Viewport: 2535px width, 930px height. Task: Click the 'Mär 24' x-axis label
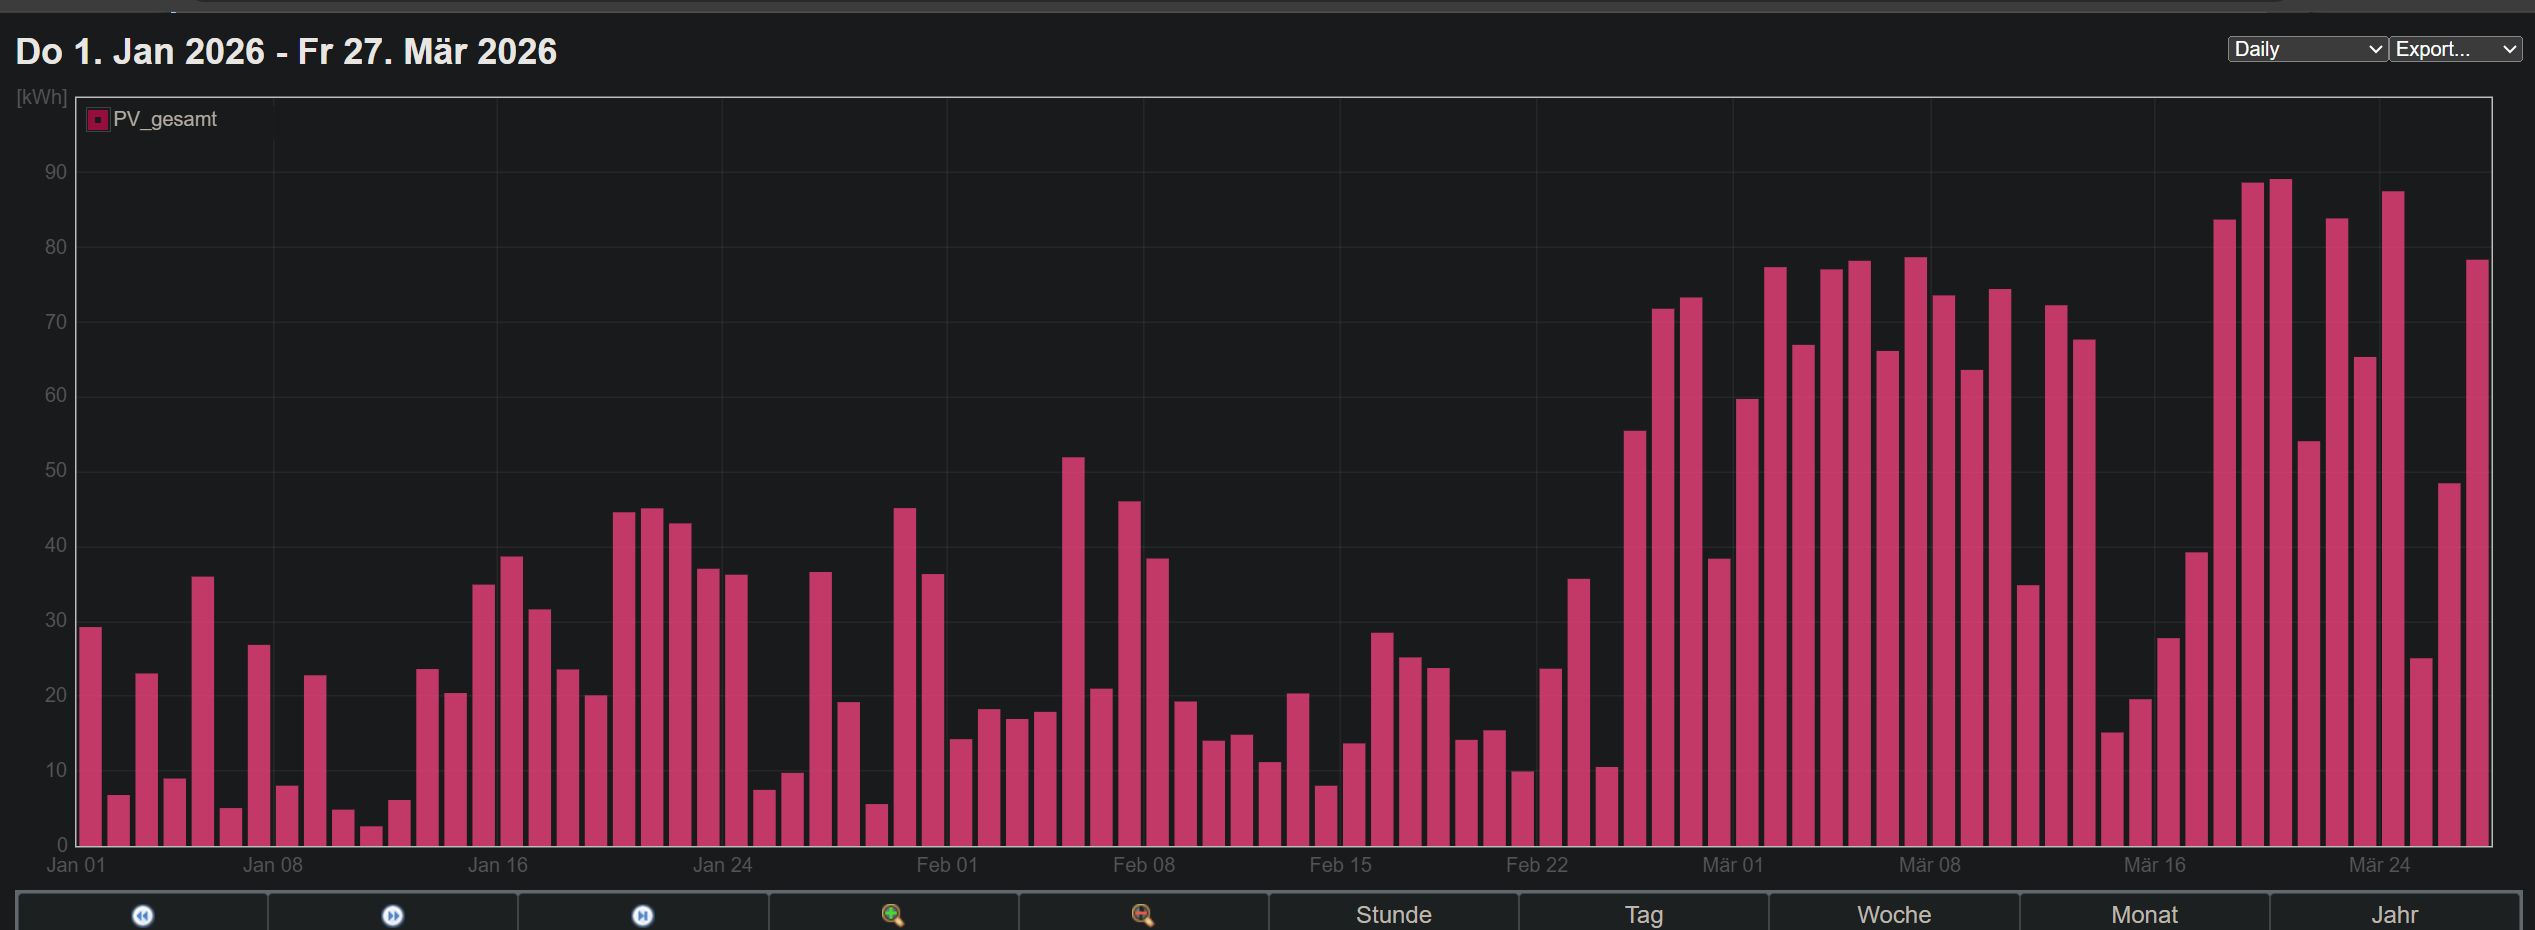coord(2380,865)
